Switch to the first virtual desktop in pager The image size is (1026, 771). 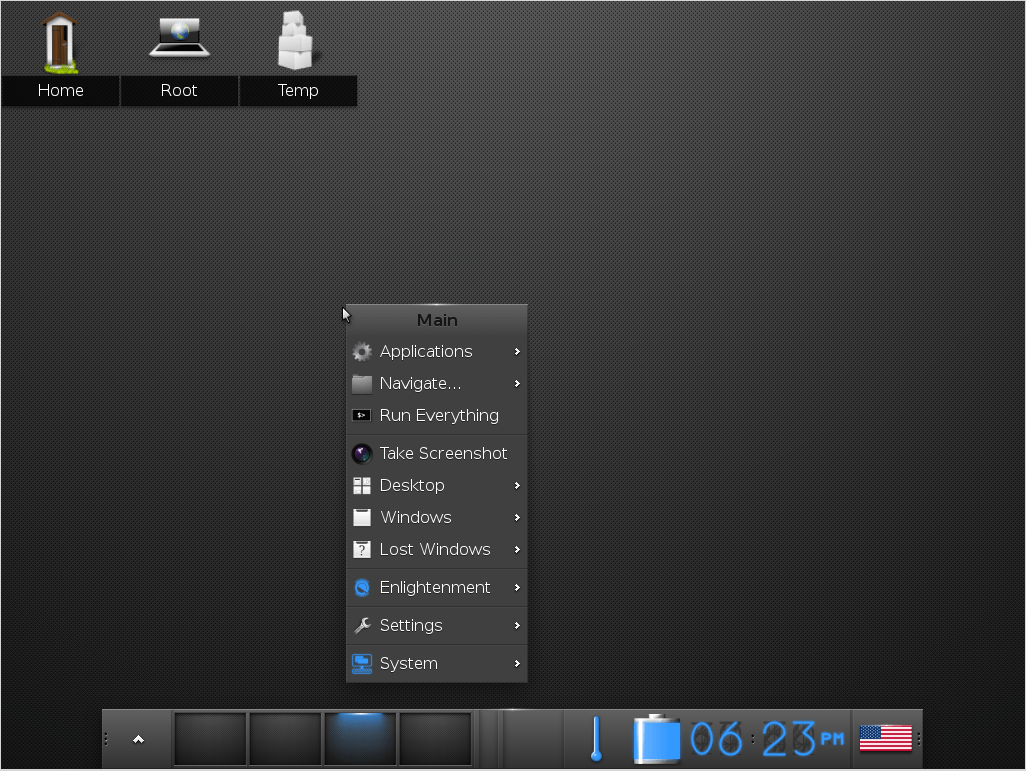[x=209, y=739]
